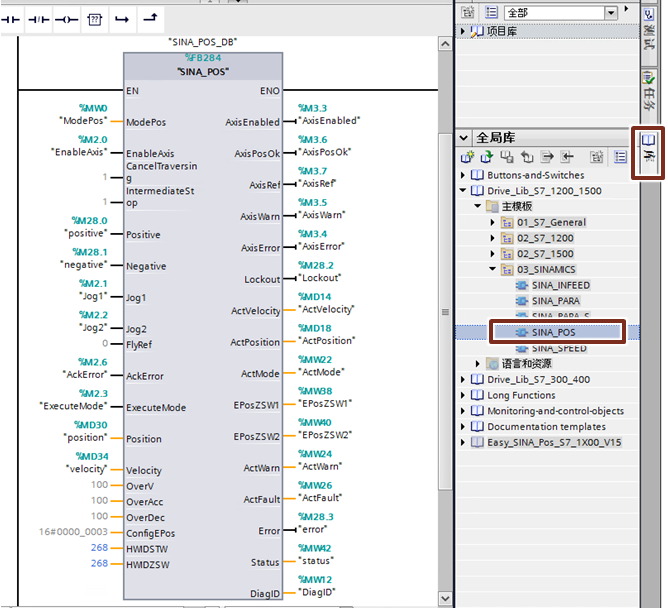Click open global library icon
The image size is (668, 608).
[x=487, y=157]
